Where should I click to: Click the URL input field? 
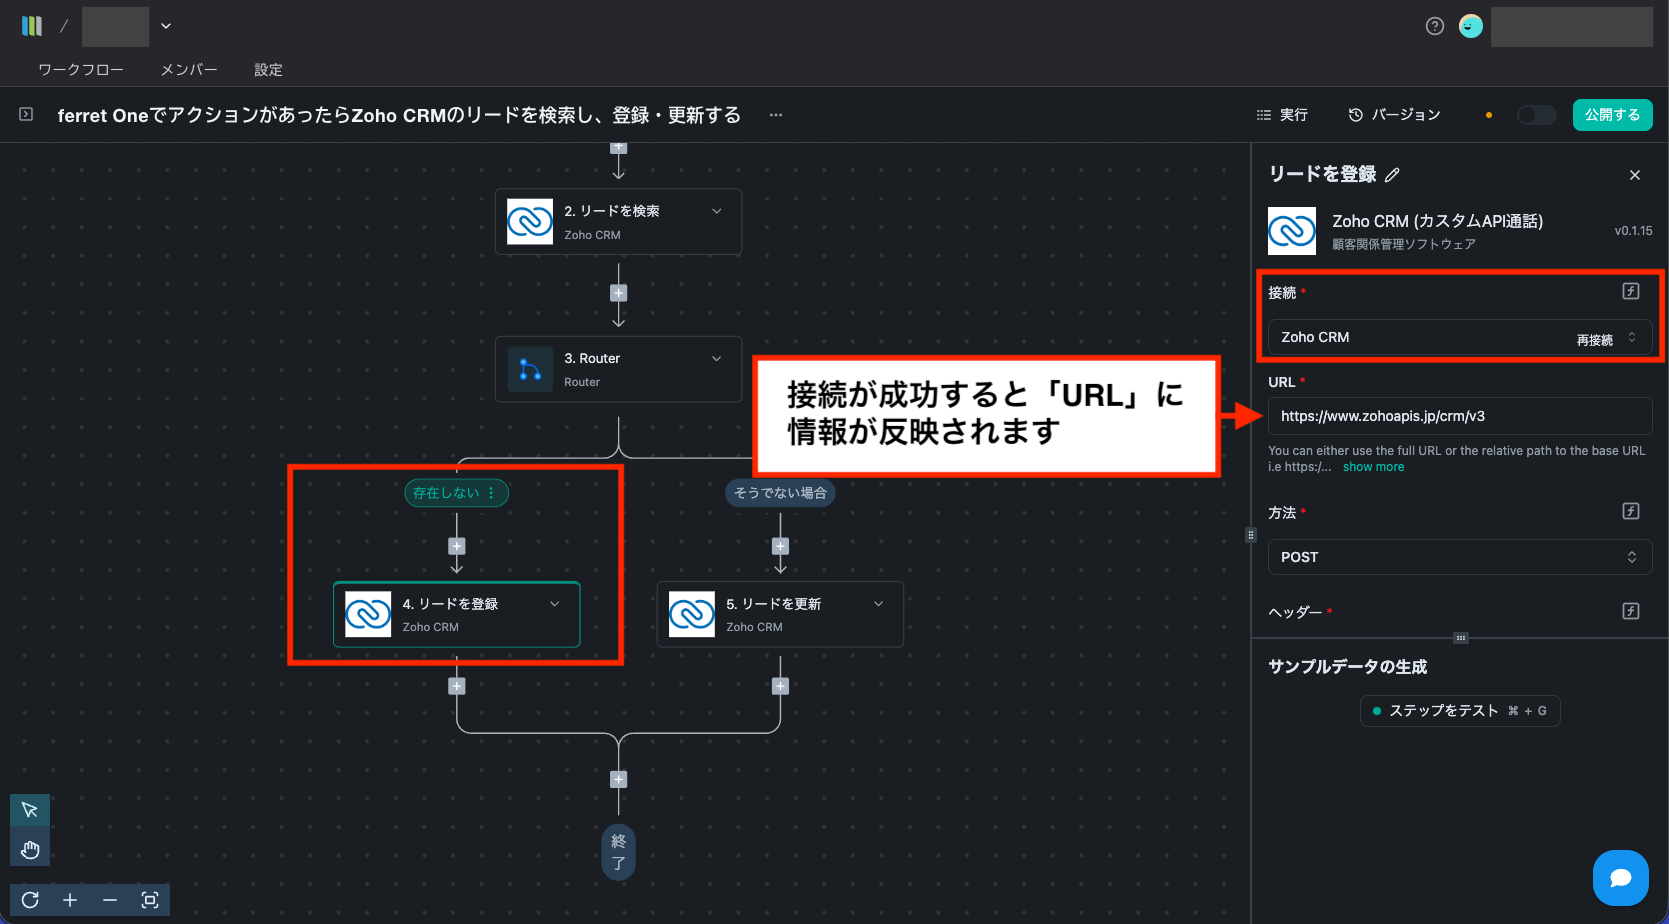(x=1460, y=416)
